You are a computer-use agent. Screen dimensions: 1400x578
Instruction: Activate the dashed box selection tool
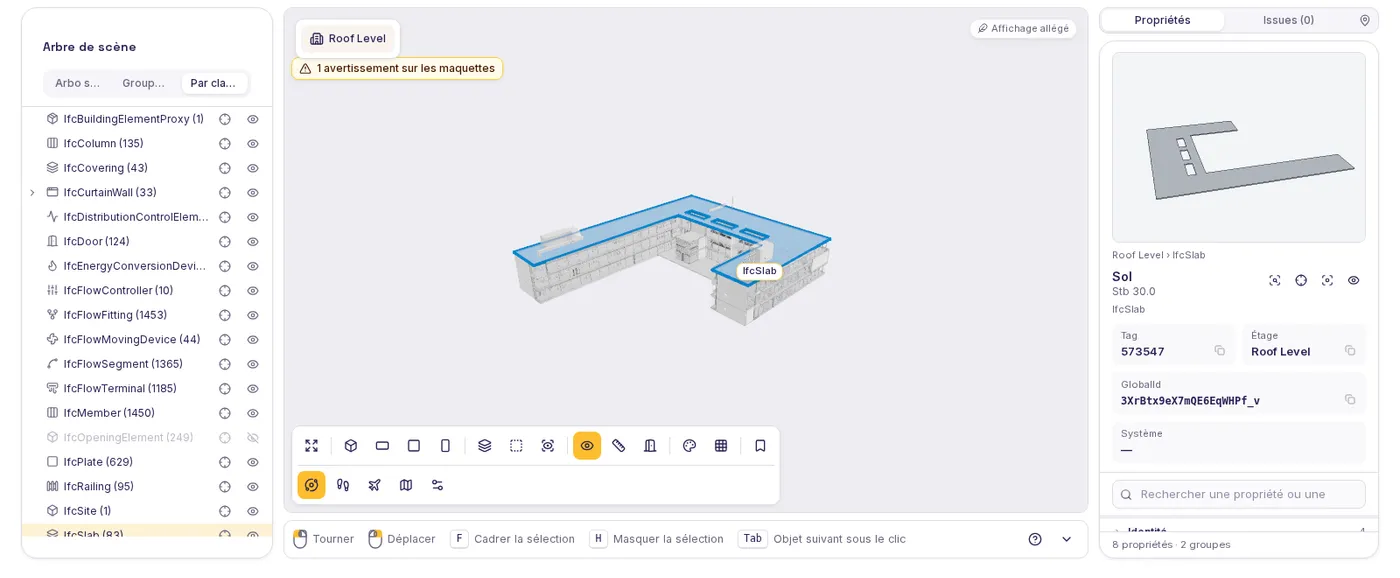(516, 446)
